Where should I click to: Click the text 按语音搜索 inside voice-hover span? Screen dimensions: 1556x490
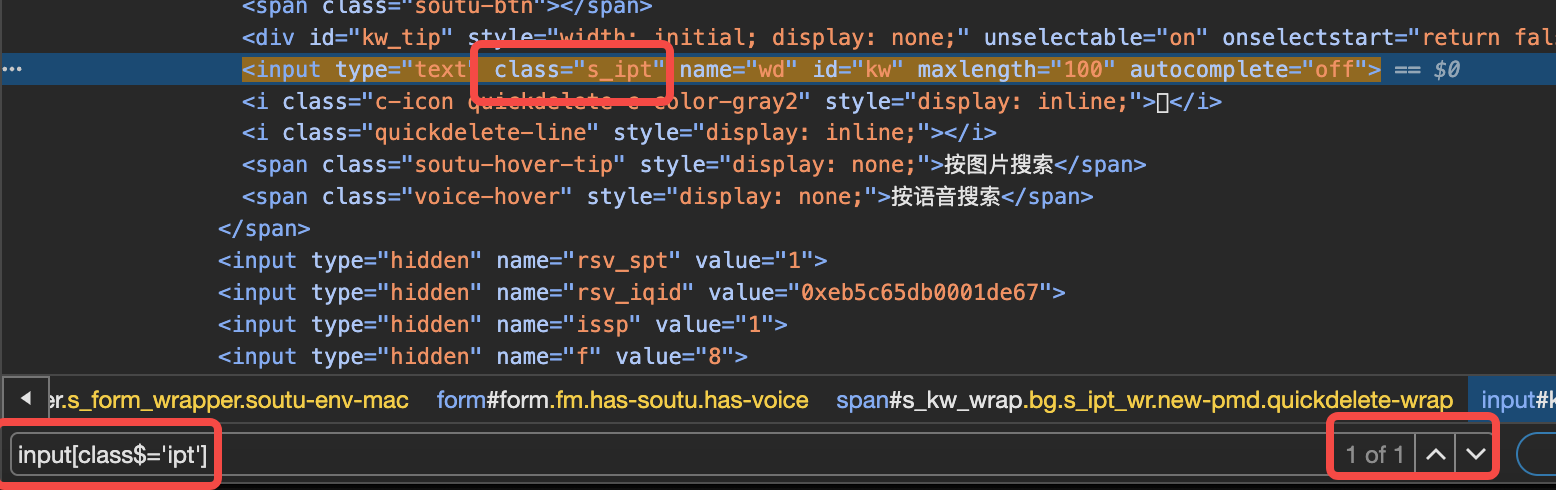click(946, 197)
